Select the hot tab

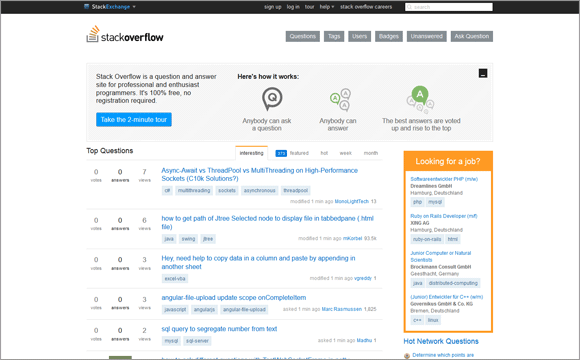click(x=324, y=153)
